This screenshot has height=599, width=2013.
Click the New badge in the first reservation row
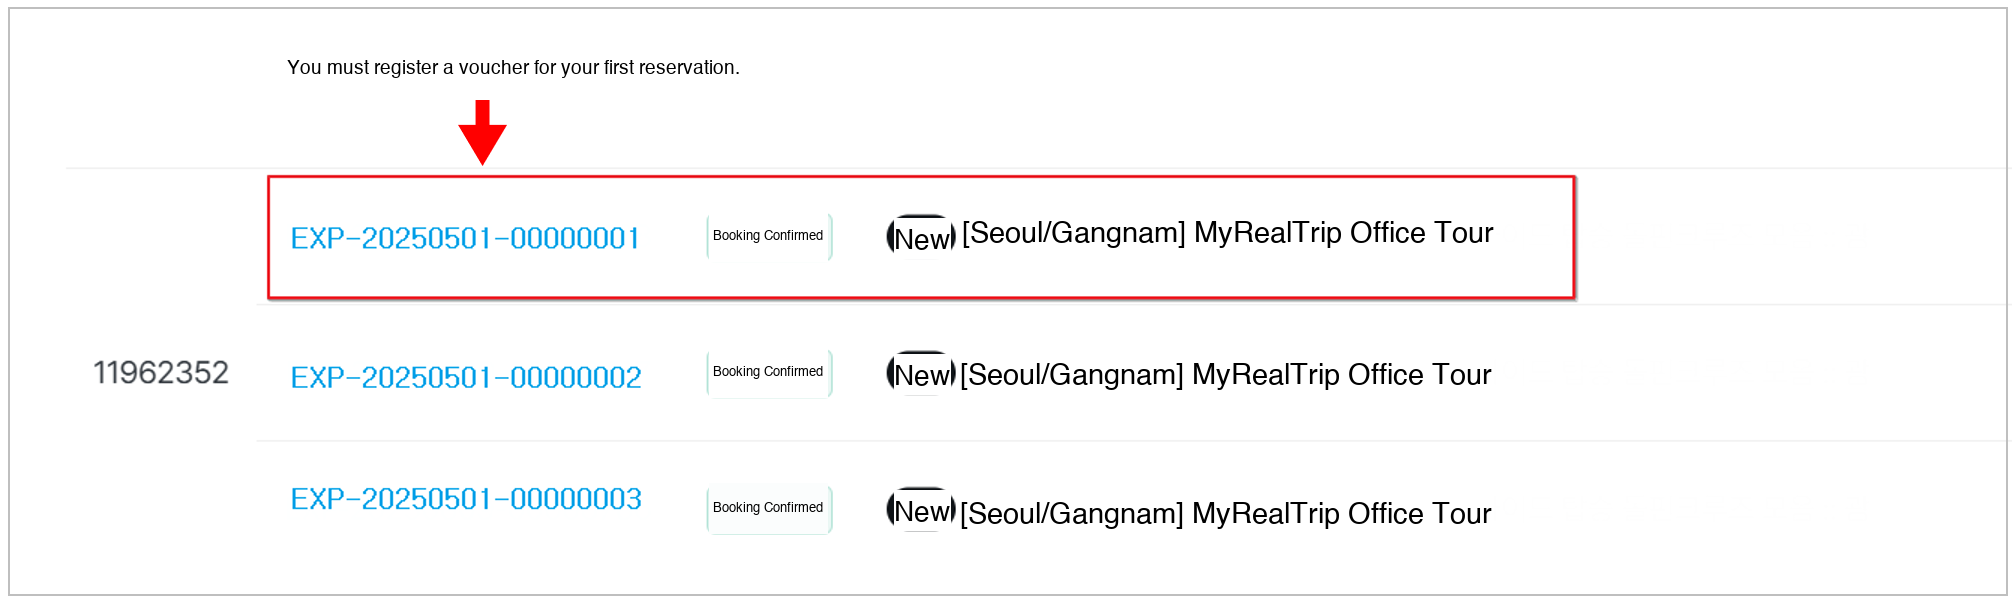tap(921, 237)
